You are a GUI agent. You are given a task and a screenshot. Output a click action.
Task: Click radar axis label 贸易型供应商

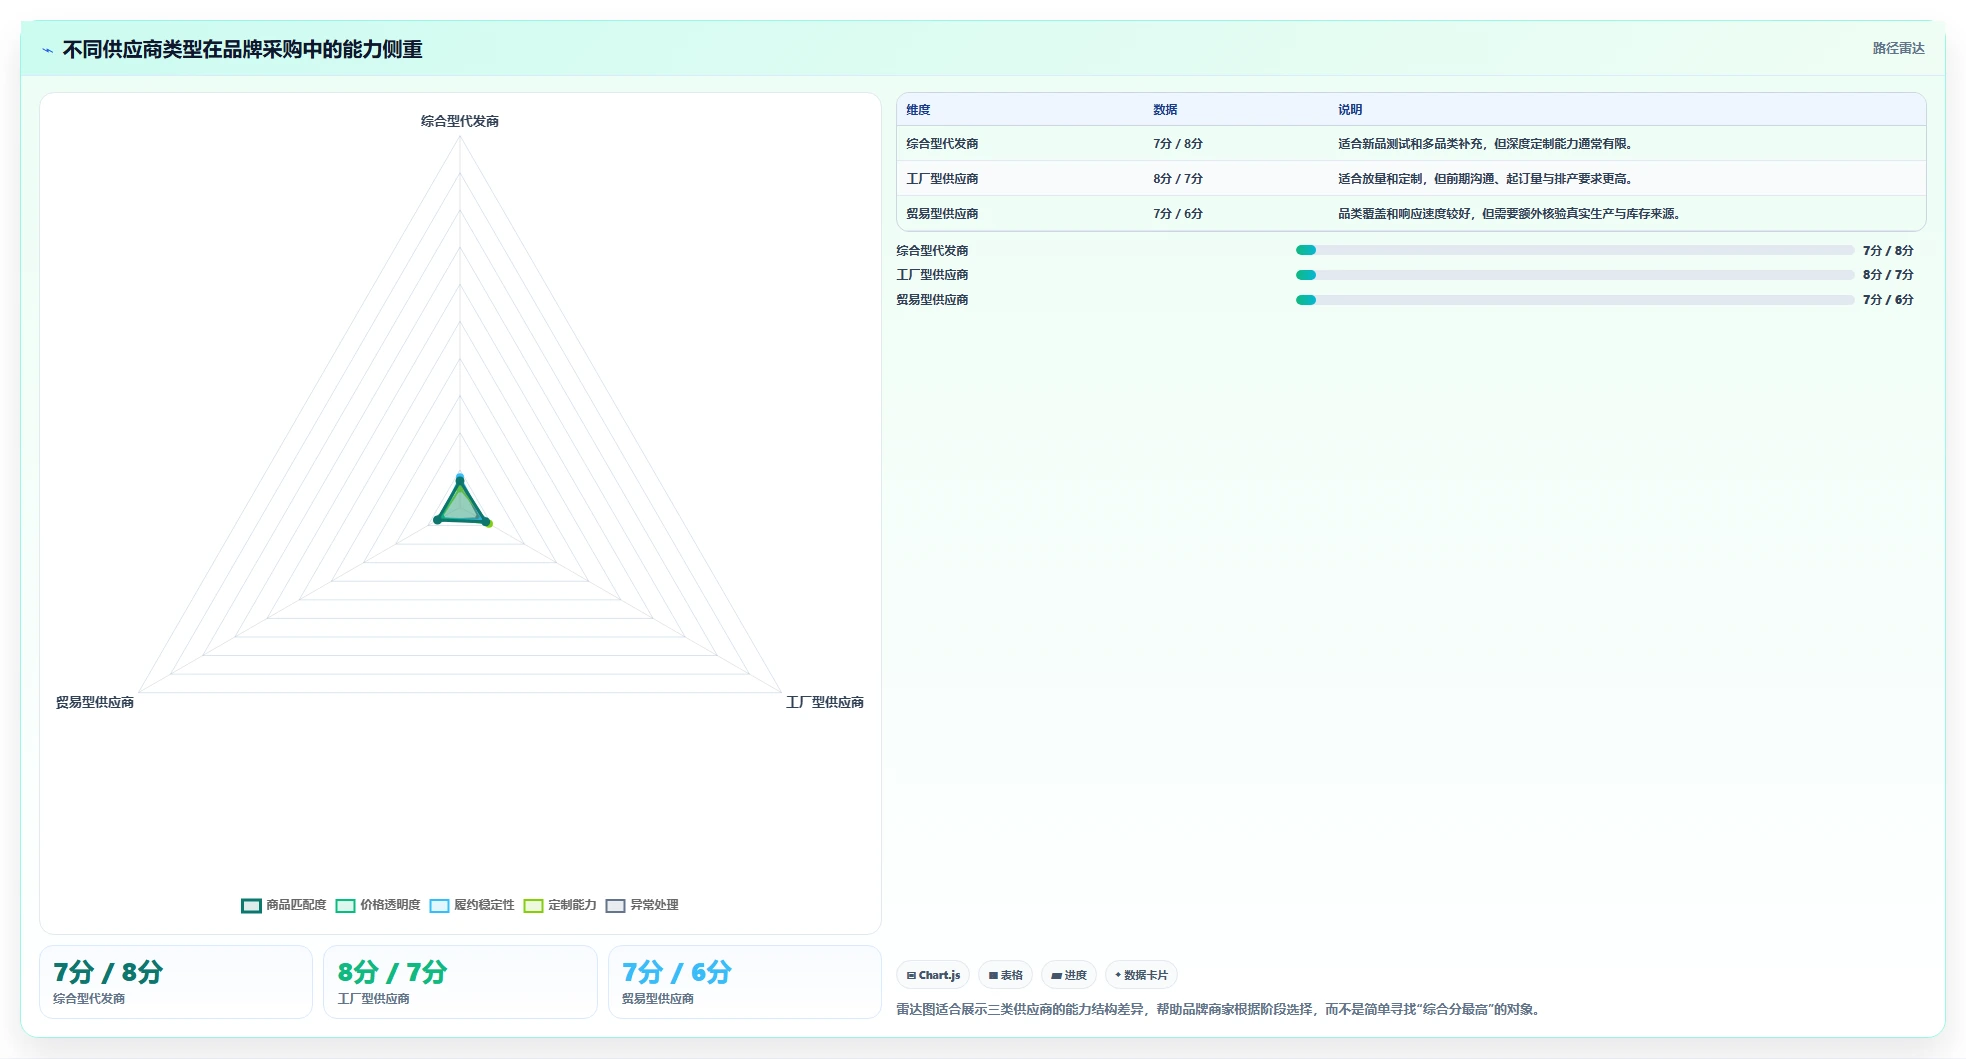coord(95,703)
